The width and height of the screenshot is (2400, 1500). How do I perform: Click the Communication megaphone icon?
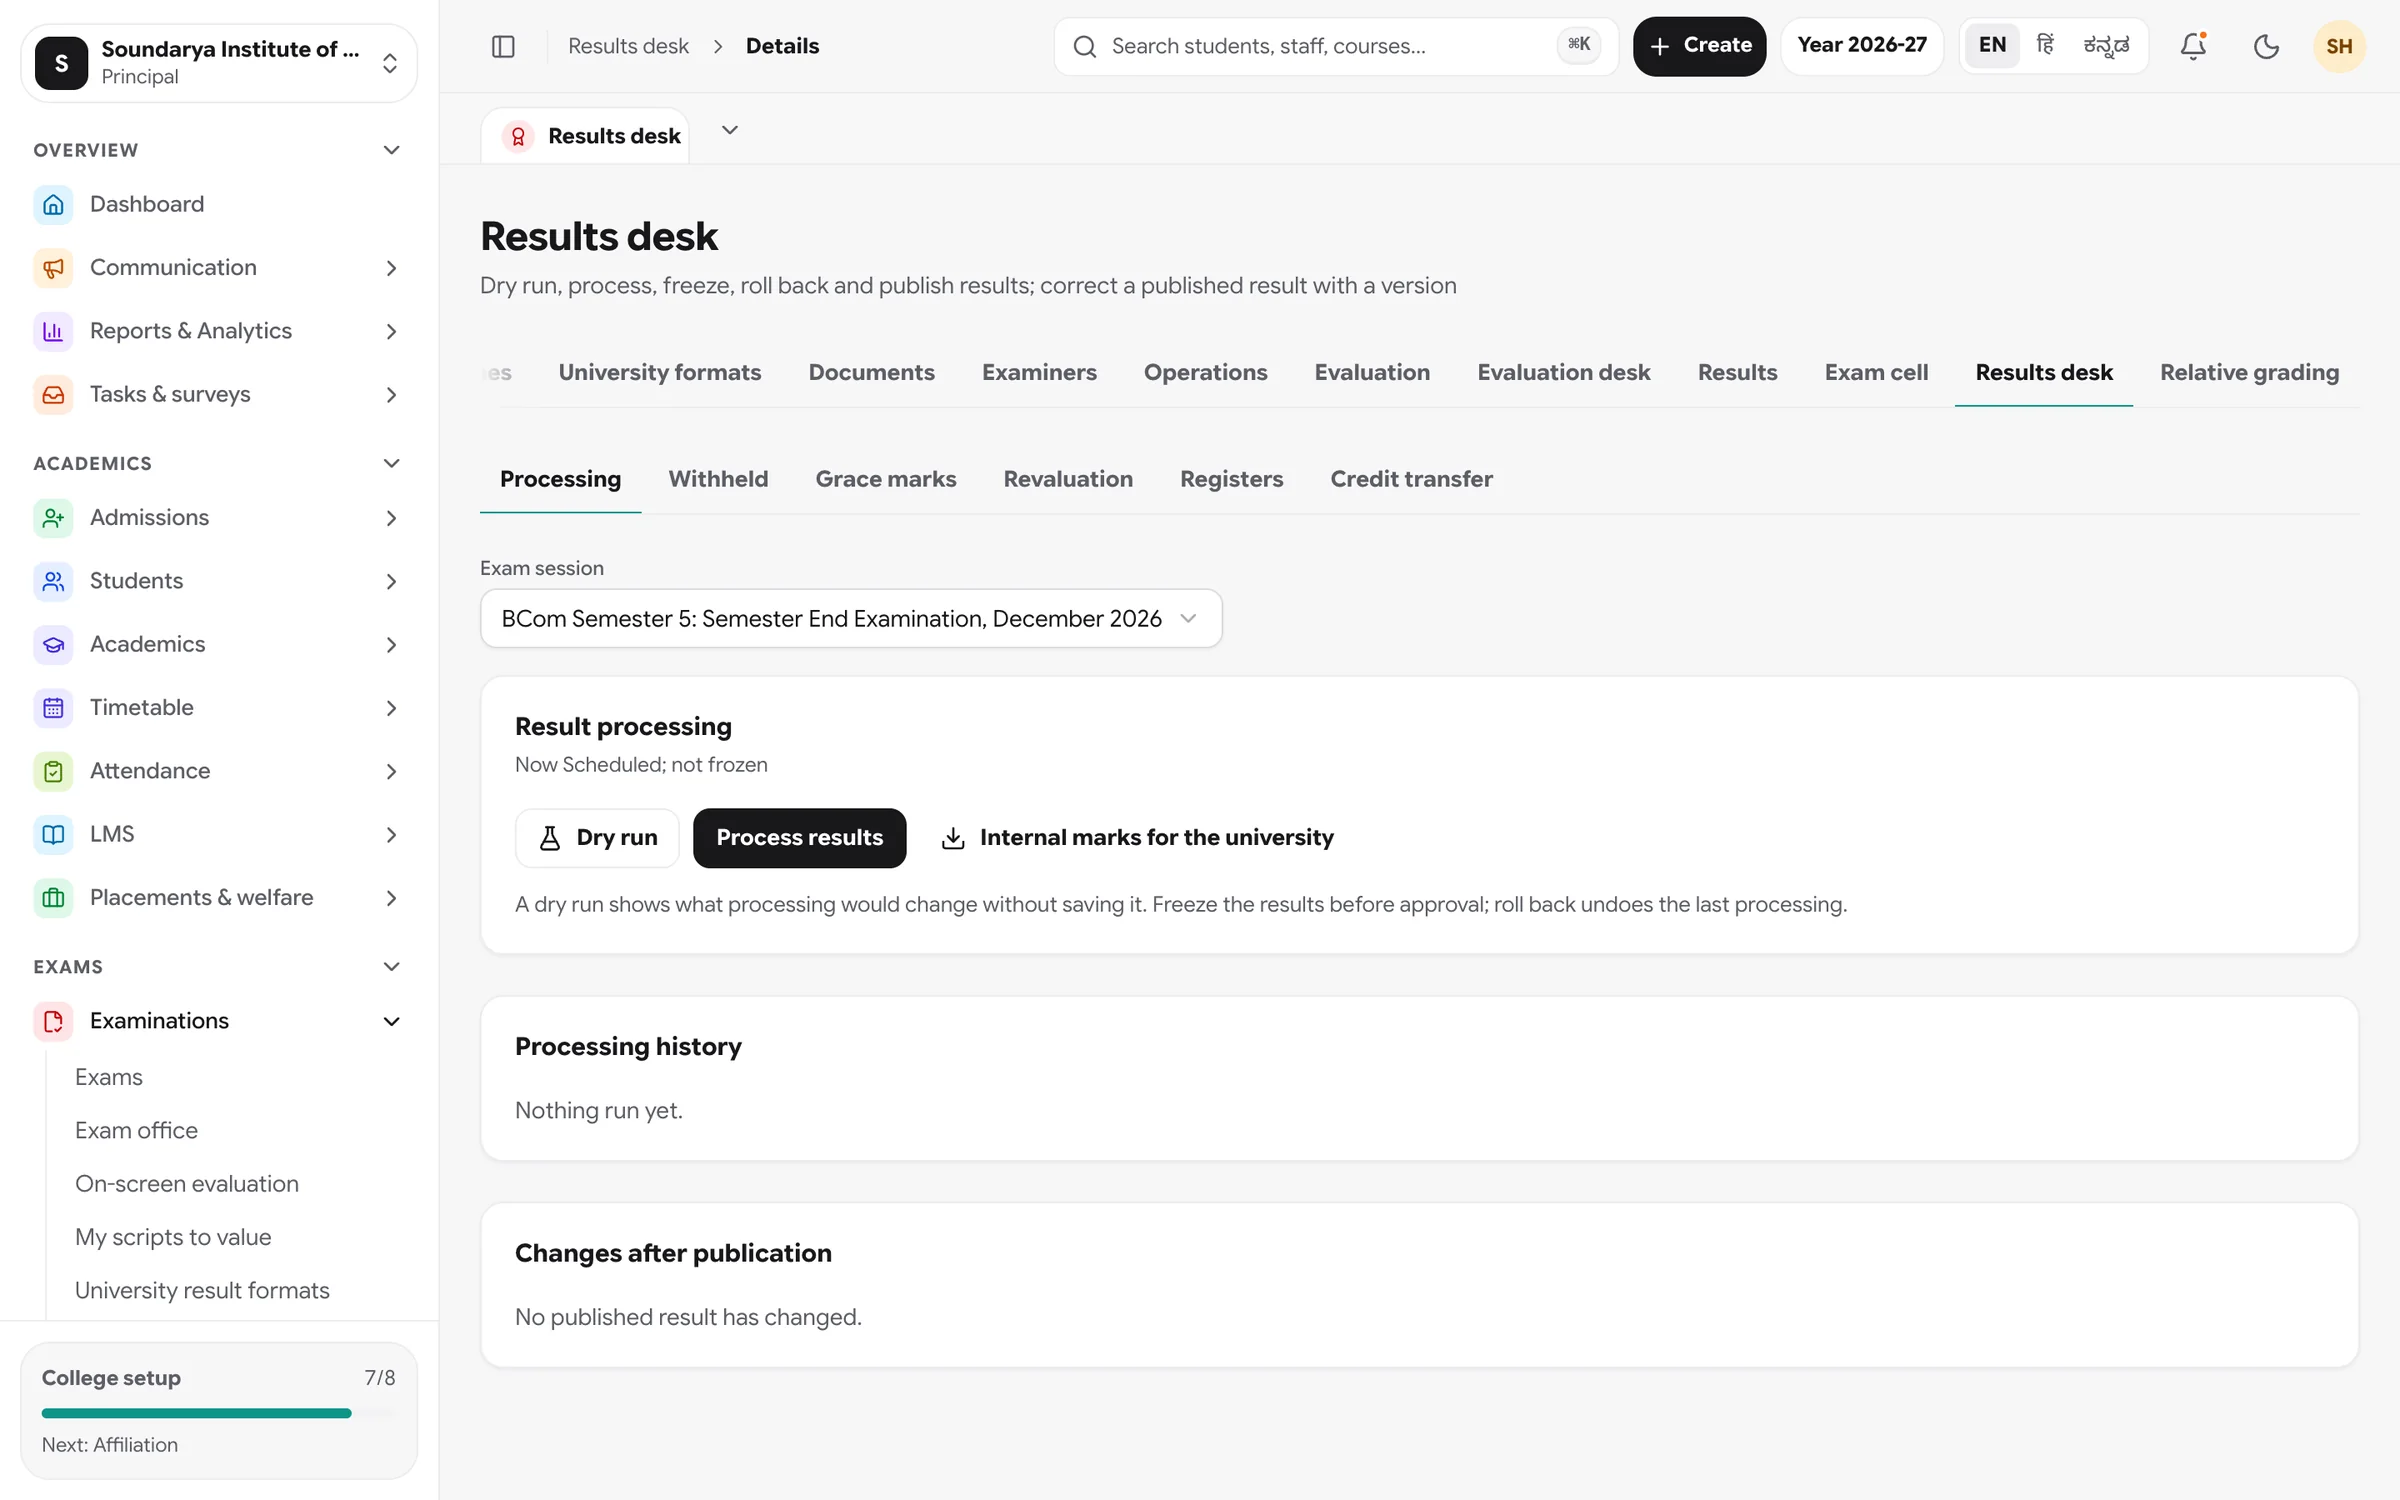click(x=53, y=268)
